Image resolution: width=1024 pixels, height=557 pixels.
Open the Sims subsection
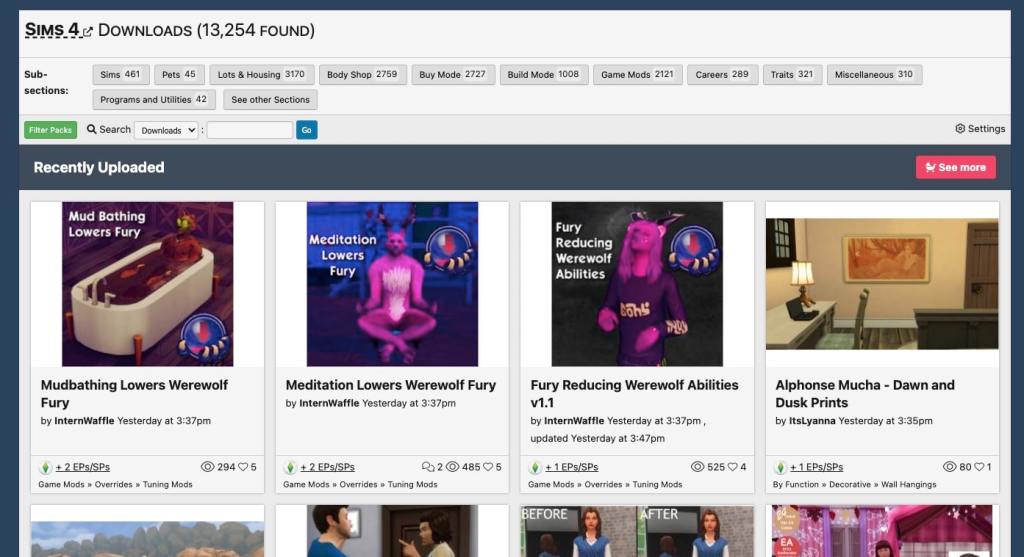coord(120,74)
